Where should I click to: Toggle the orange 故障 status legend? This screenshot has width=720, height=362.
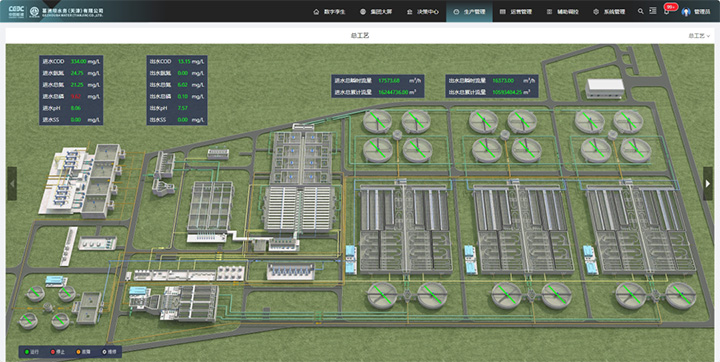point(83,352)
